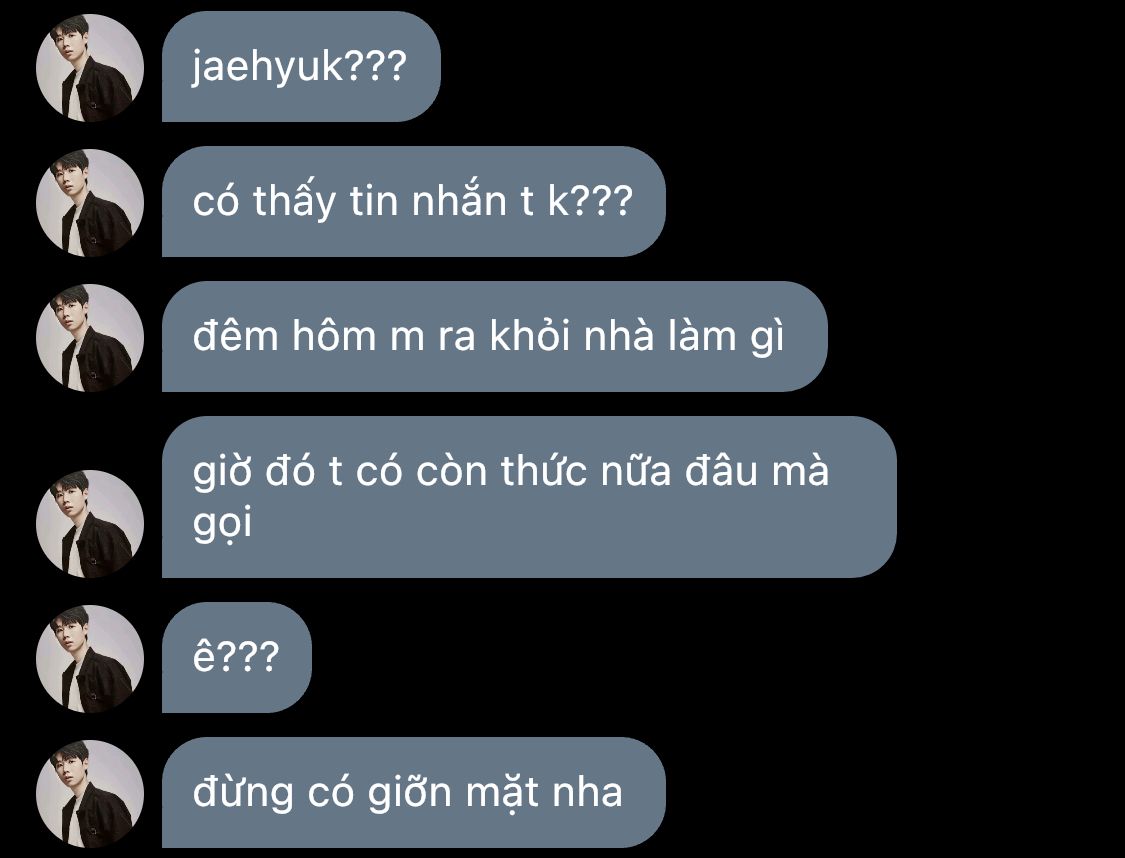The width and height of the screenshot is (1125, 858).
Task: Click the word 'gọi' on the bubble's second line
Action: click(222, 525)
